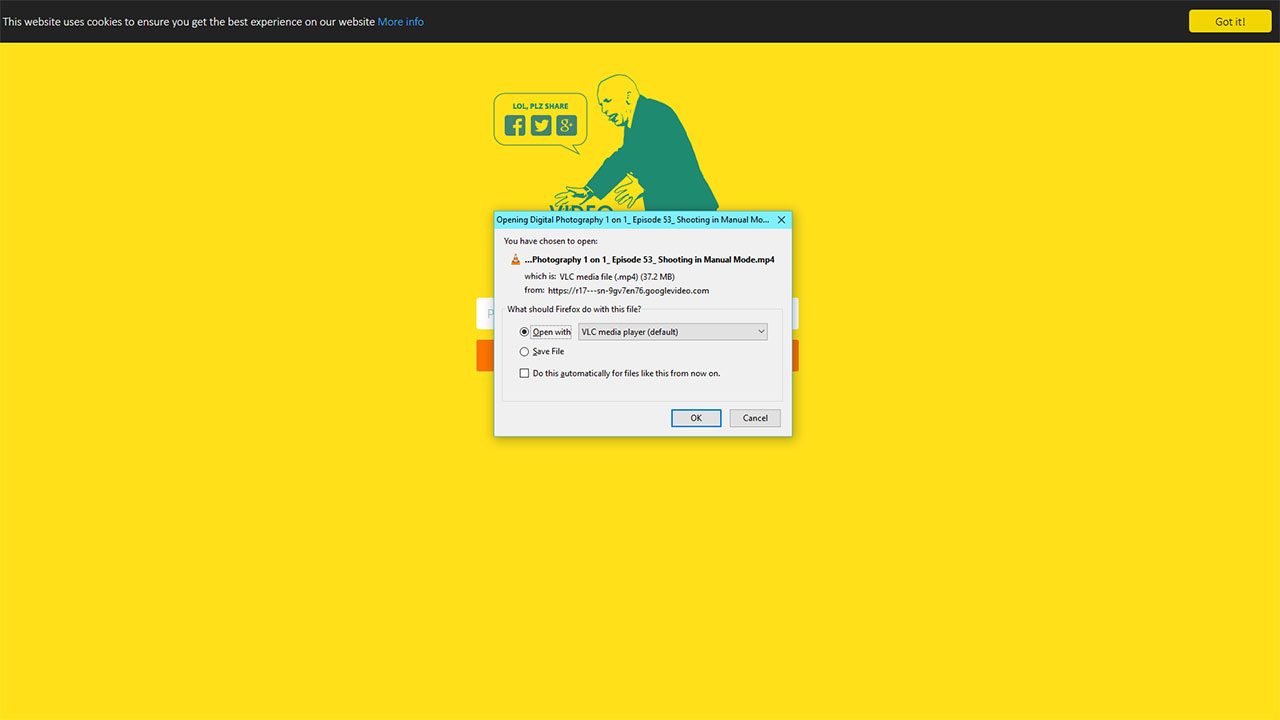The width and height of the screenshot is (1280, 720).
Task: Click the googlevideo.com source URL text
Action: click(x=628, y=291)
